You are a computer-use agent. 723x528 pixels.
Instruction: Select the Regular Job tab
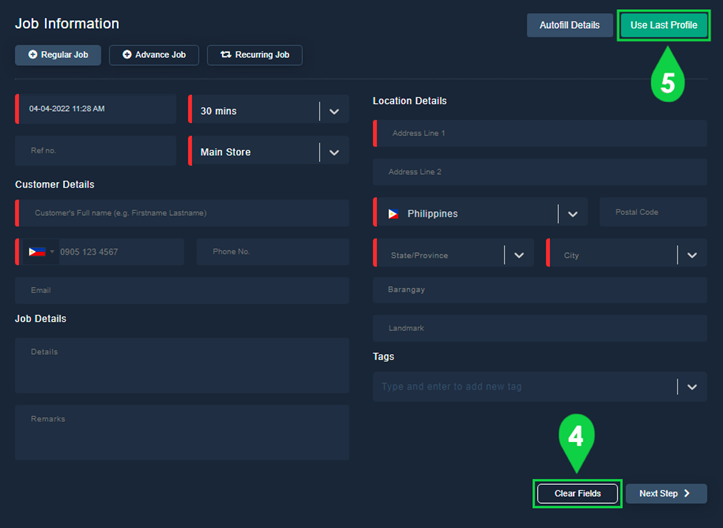(58, 55)
